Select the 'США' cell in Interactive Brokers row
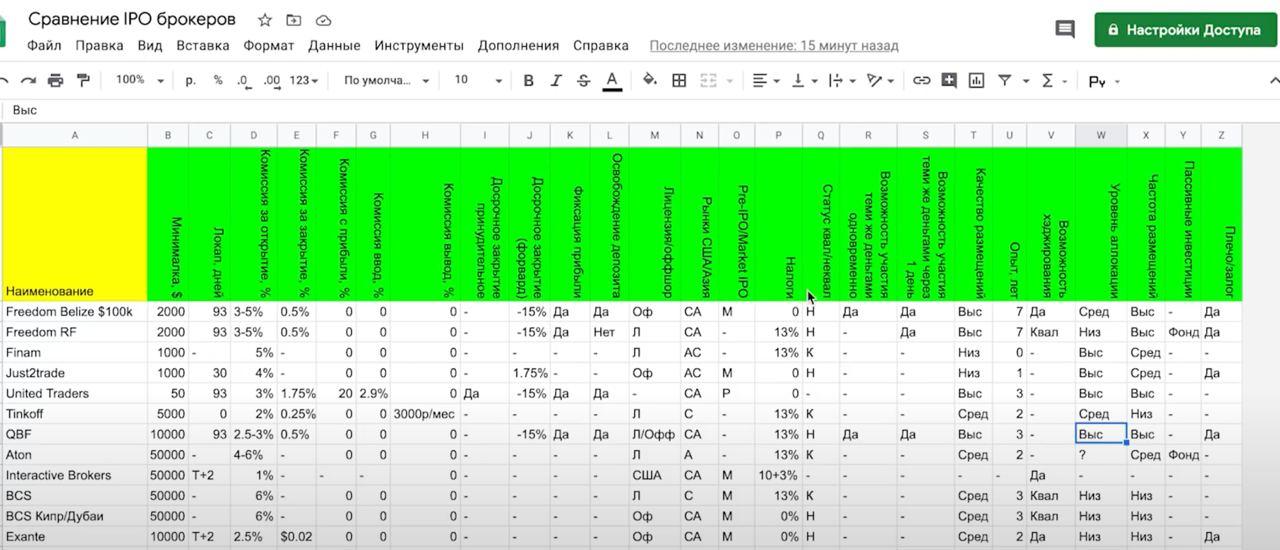The image size is (1280, 550). 654,475
